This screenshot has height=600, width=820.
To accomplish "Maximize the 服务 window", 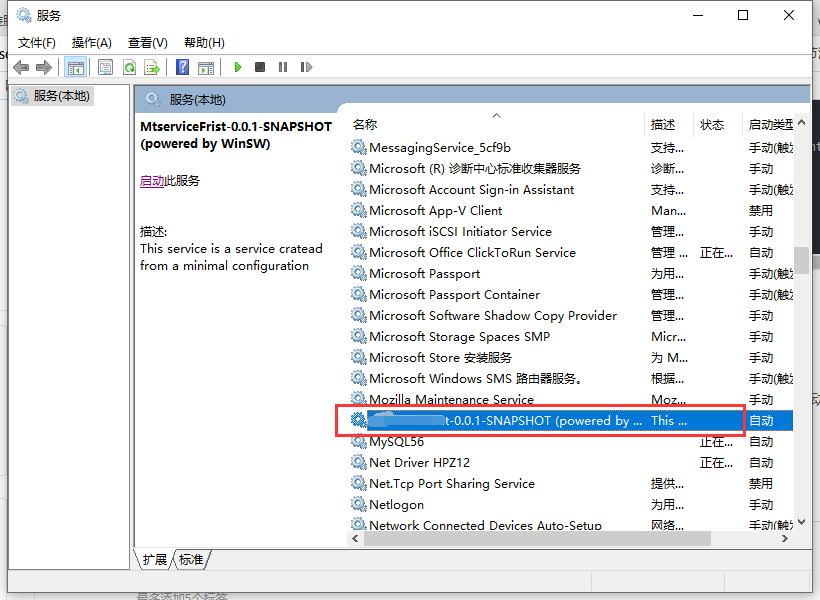I will 743,15.
